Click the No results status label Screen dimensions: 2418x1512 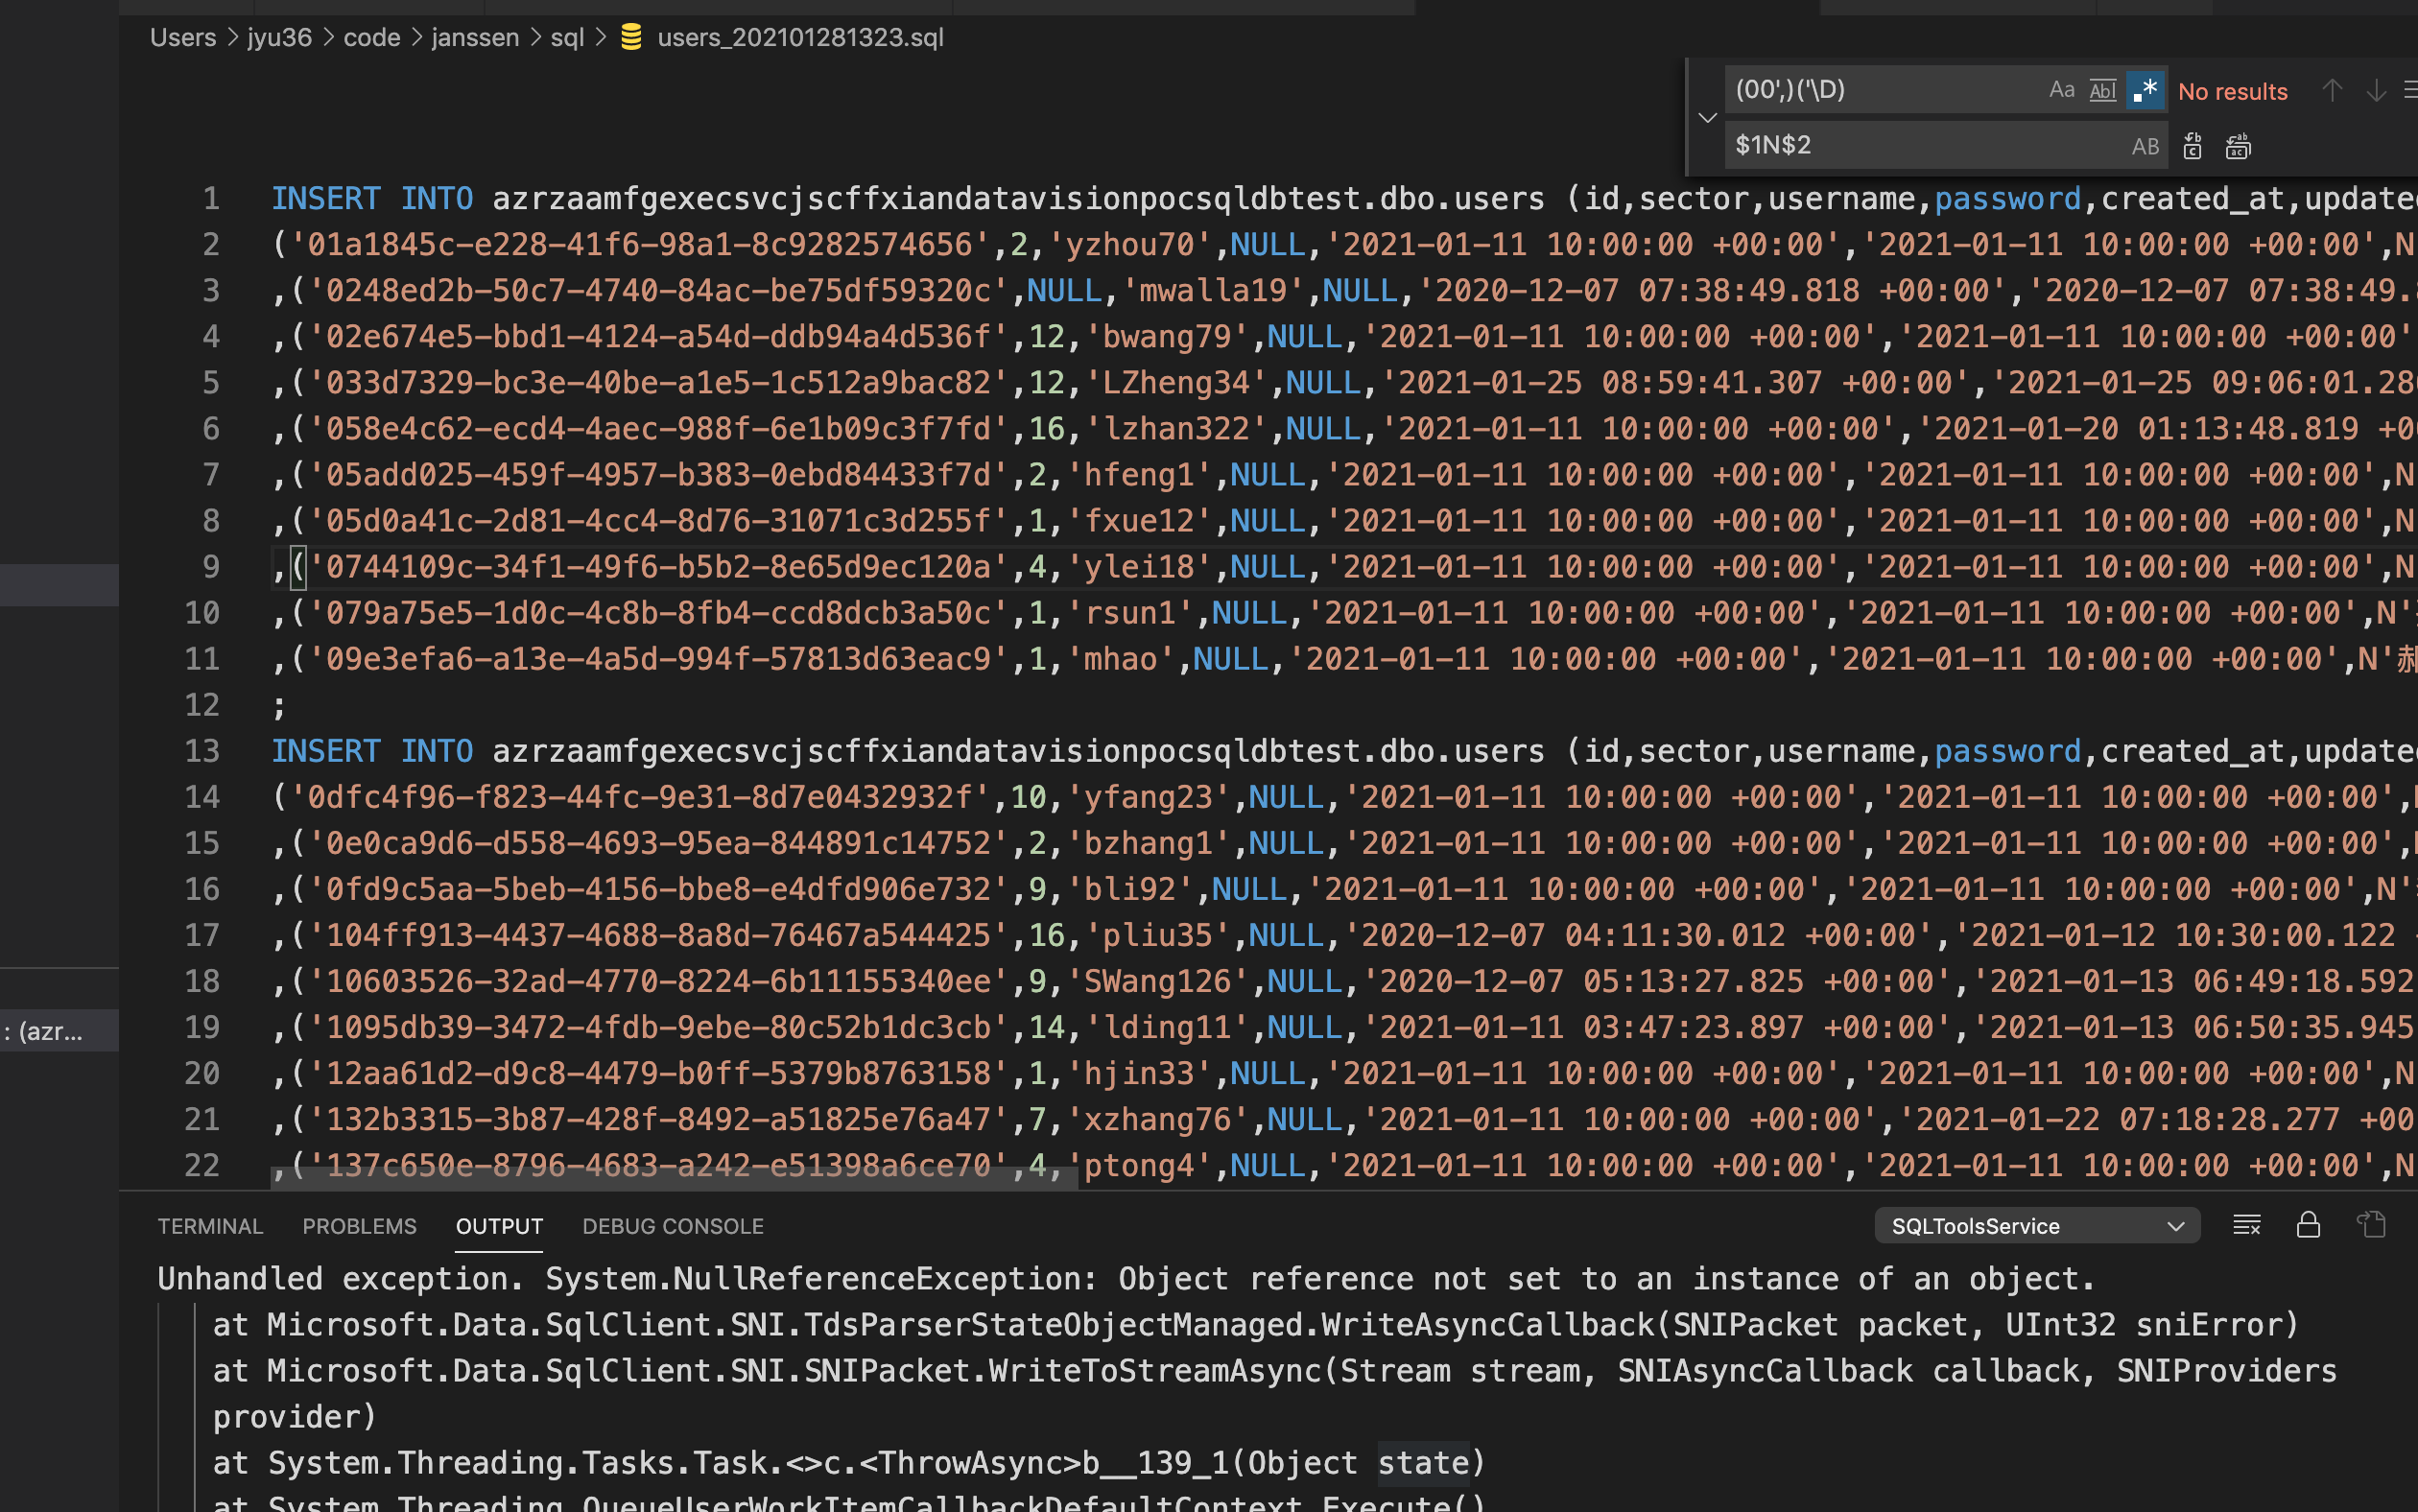2232,92
